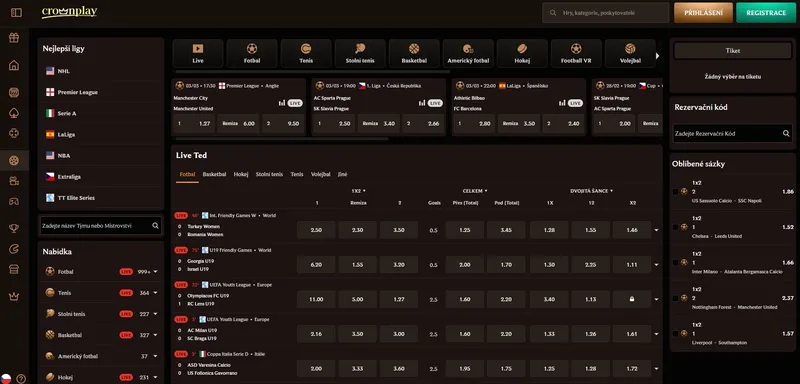The height and width of the screenshot is (384, 800).
Task: Open the CELKEM market dropdown
Action: pyautogui.click(x=474, y=191)
